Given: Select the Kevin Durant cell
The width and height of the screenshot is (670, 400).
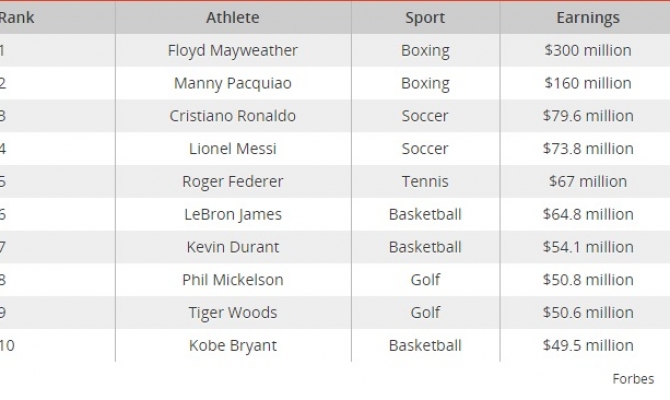Looking at the screenshot, I should click(x=233, y=247).
